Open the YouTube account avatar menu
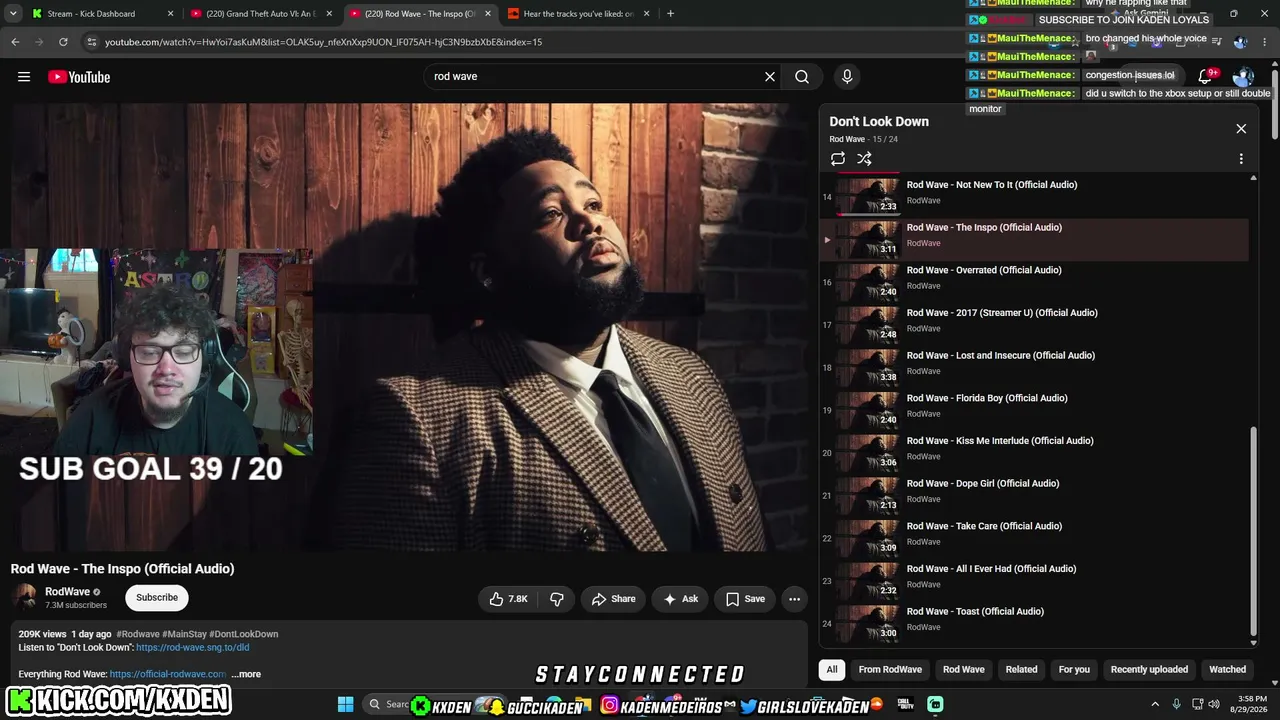Screen dimensions: 1280x720 pyautogui.click(x=1243, y=77)
